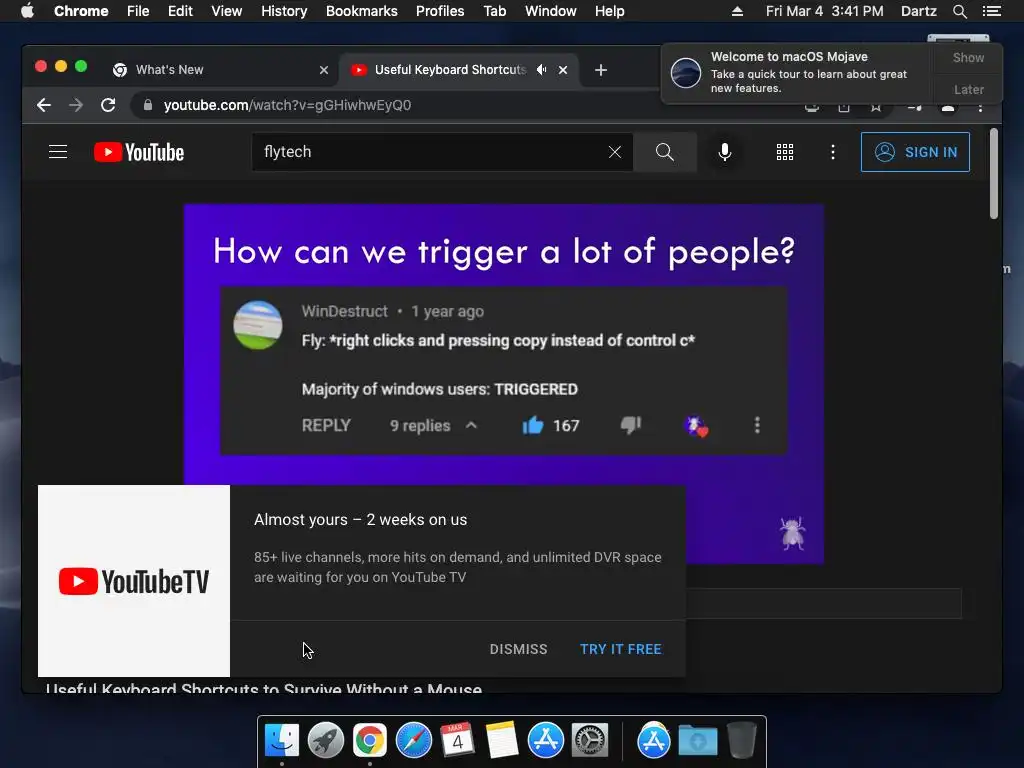Open Chrome from the Dock
Viewport: 1024px width, 768px height.
370,741
